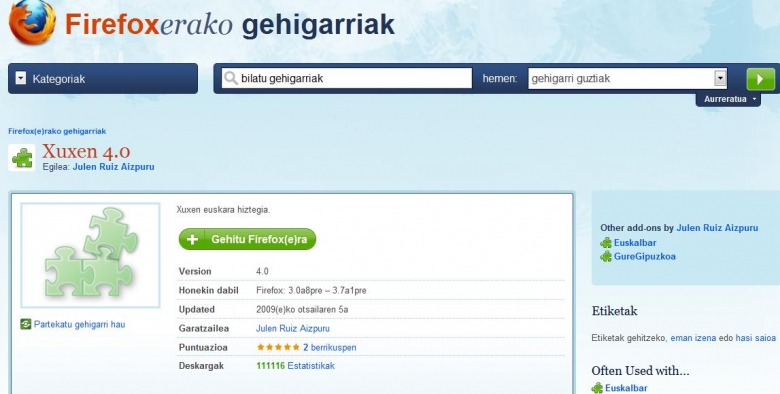The image size is (780, 394).
Task: Click the Firefox logo icon
Action: pyautogui.click(x=32, y=22)
